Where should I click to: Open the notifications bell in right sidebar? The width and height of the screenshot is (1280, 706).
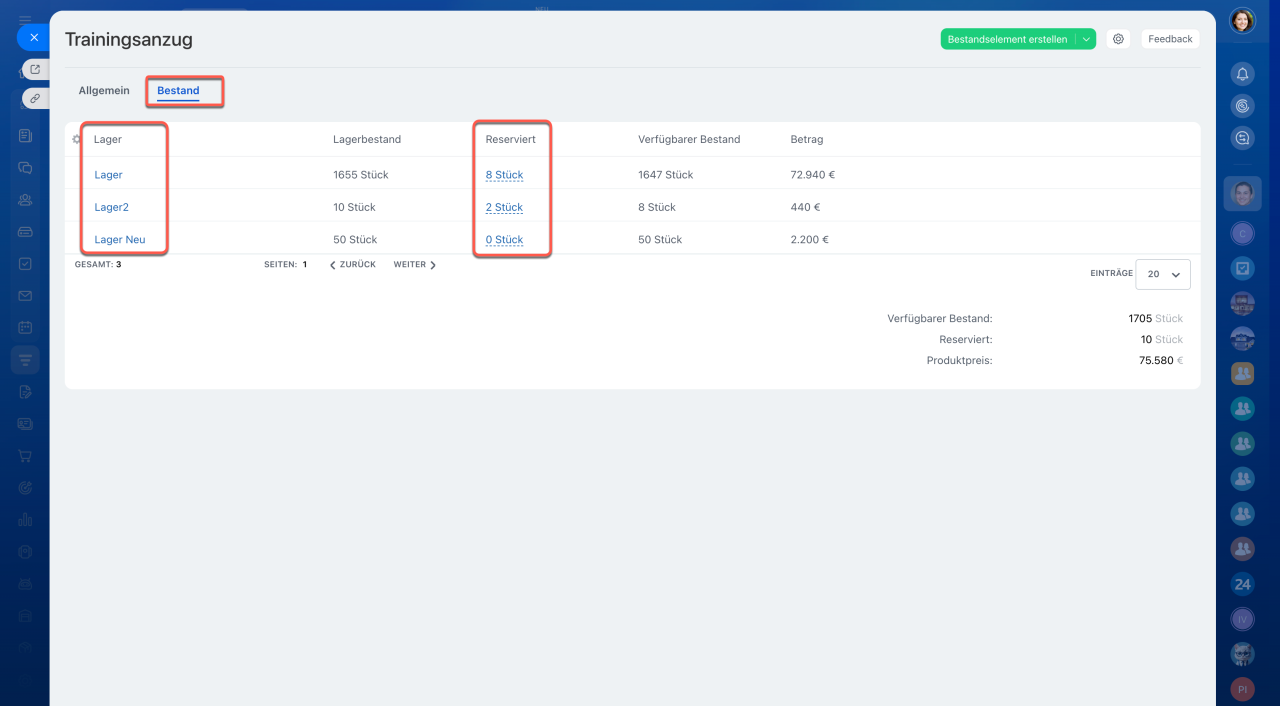pos(1242,74)
